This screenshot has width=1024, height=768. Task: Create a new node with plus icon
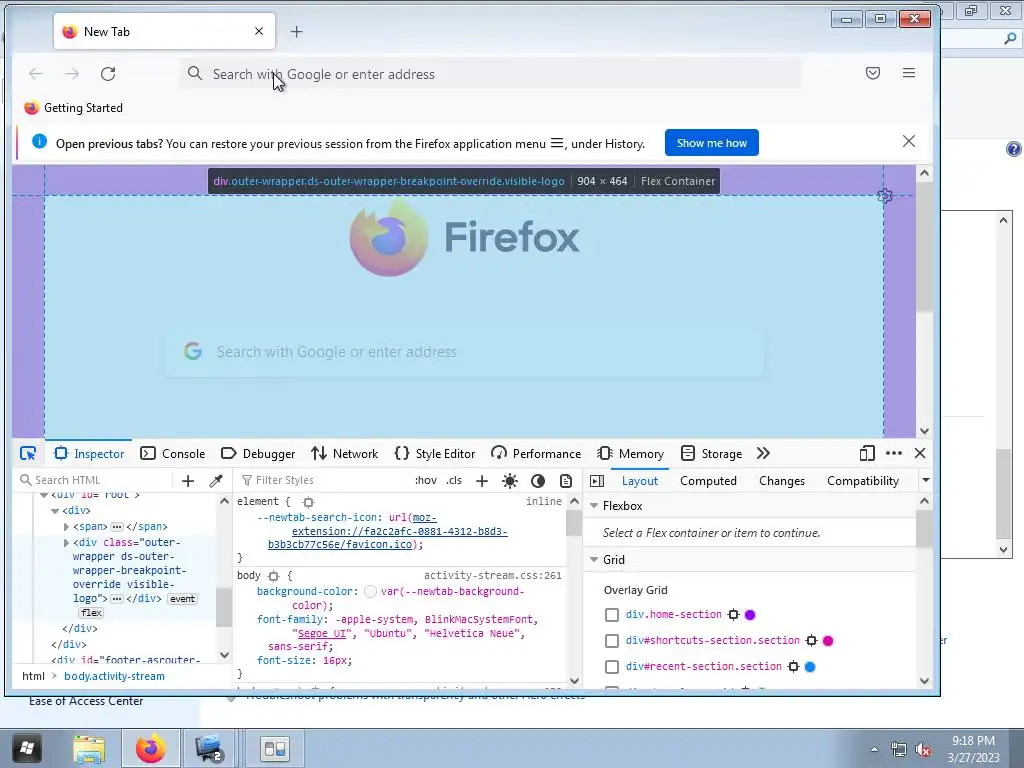point(188,481)
